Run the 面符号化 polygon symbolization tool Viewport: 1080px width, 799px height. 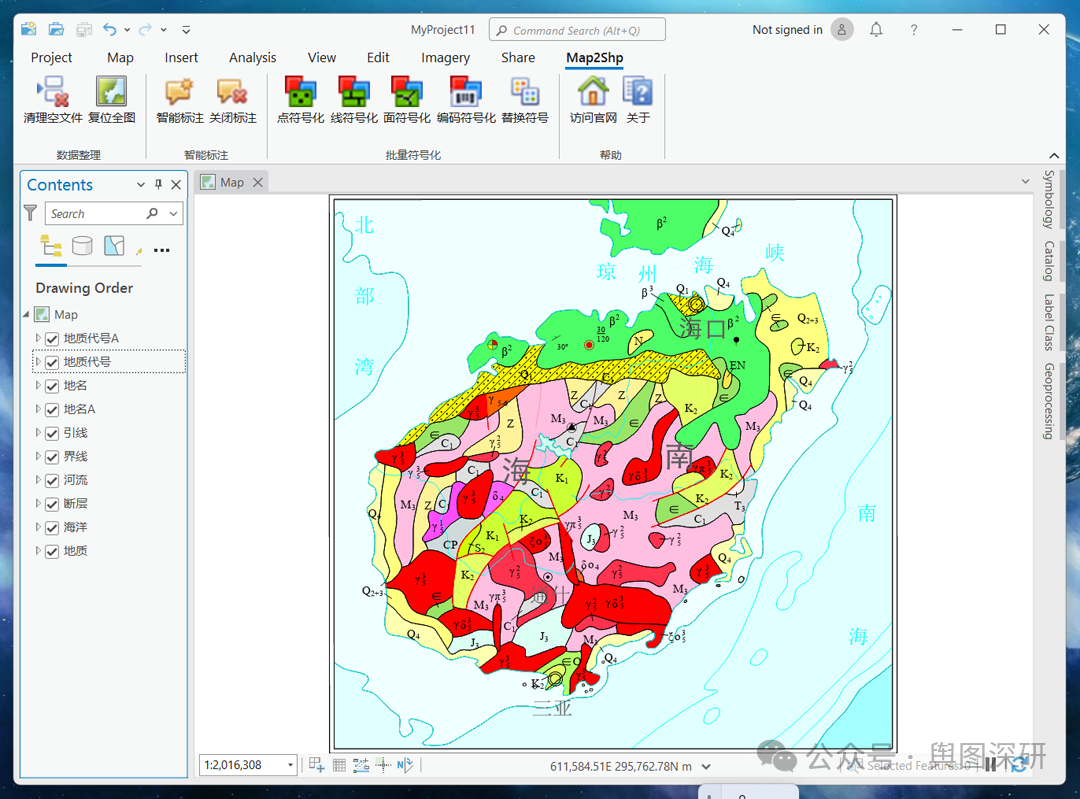tap(406, 93)
